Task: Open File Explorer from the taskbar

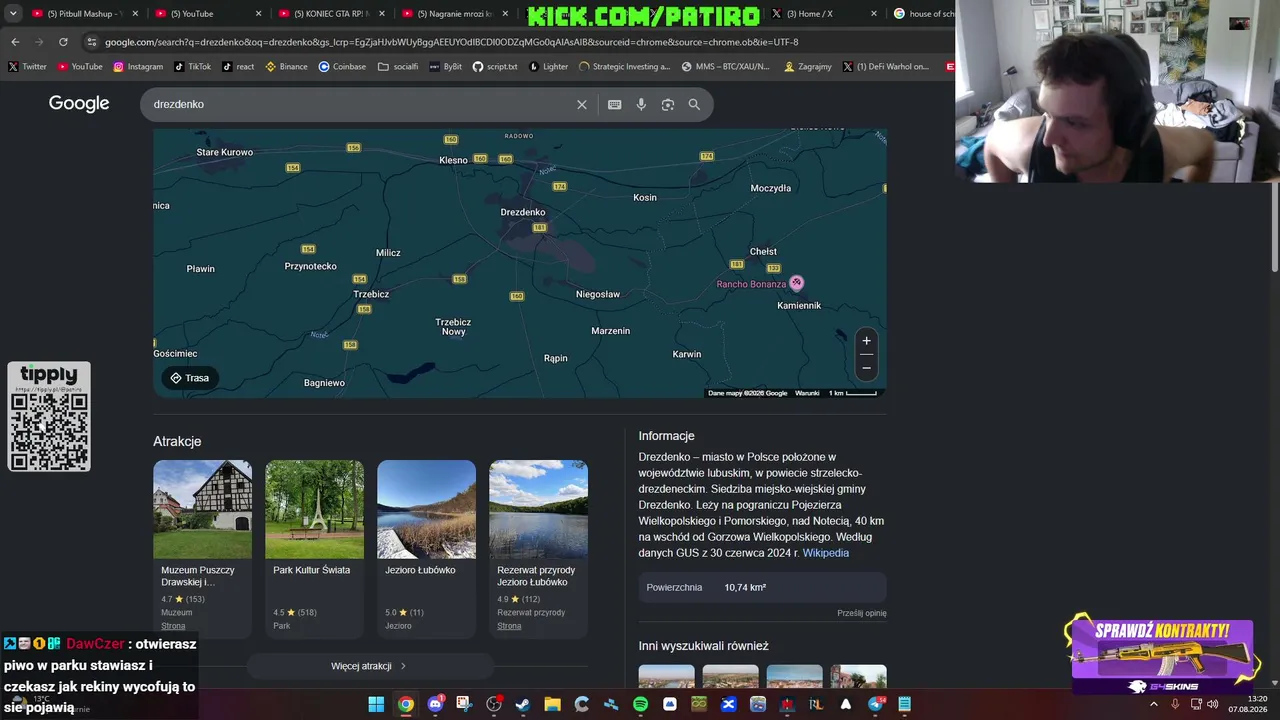Action: click(552, 704)
